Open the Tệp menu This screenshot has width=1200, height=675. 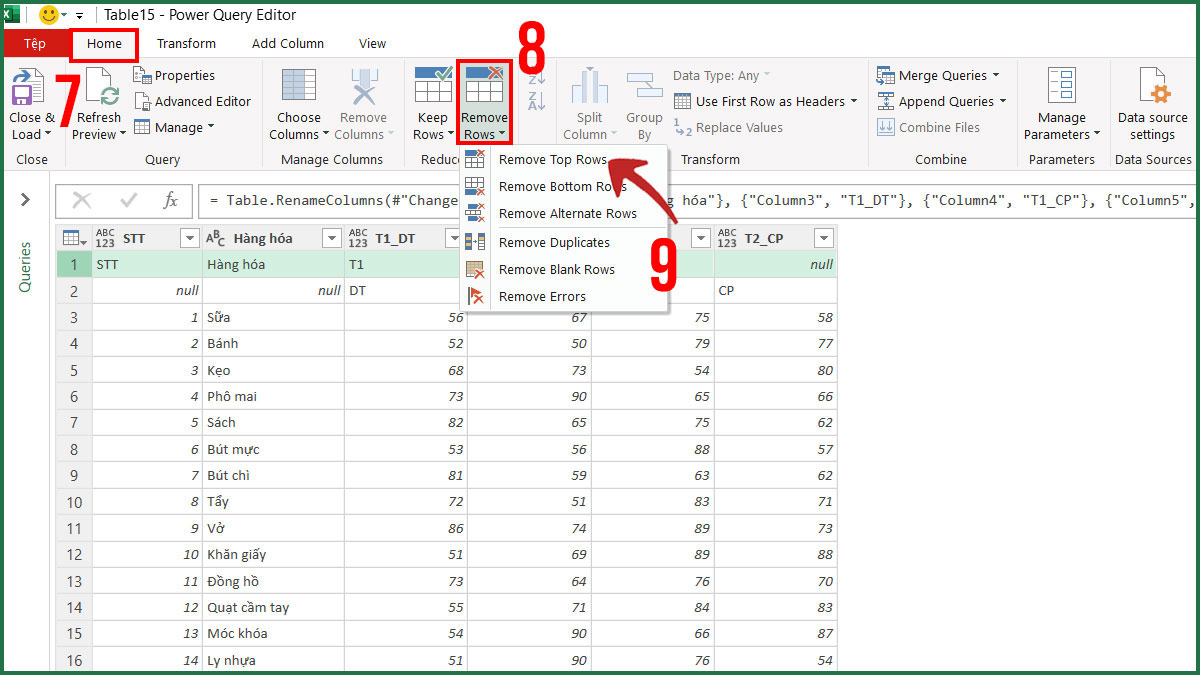[35, 43]
